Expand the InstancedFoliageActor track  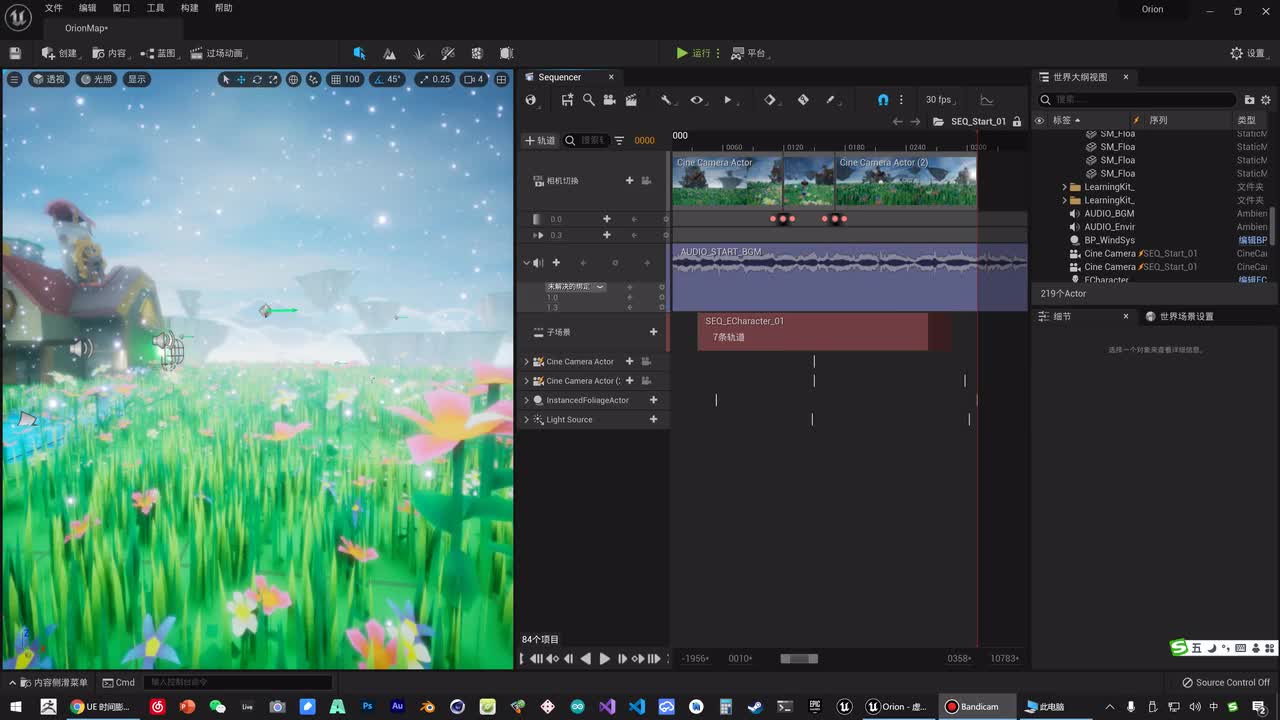(x=527, y=400)
